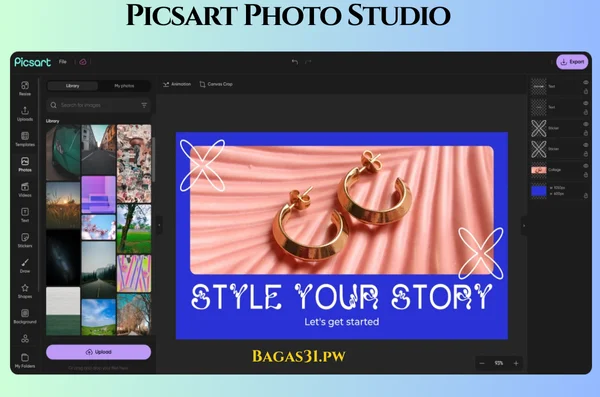Select the Let's get started text
This screenshot has width=600, height=397.
[x=342, y=322]
